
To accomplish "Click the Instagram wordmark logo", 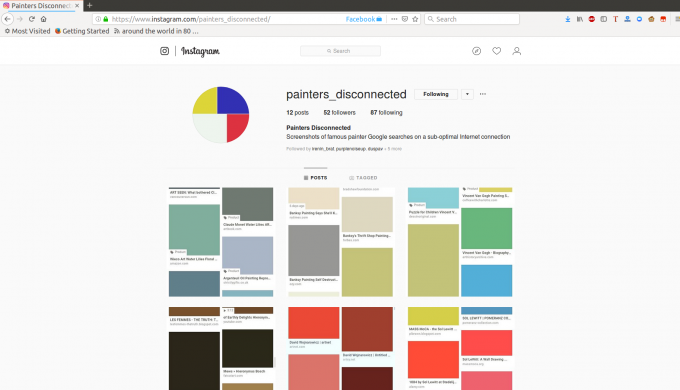I will (x=200, y=51).
